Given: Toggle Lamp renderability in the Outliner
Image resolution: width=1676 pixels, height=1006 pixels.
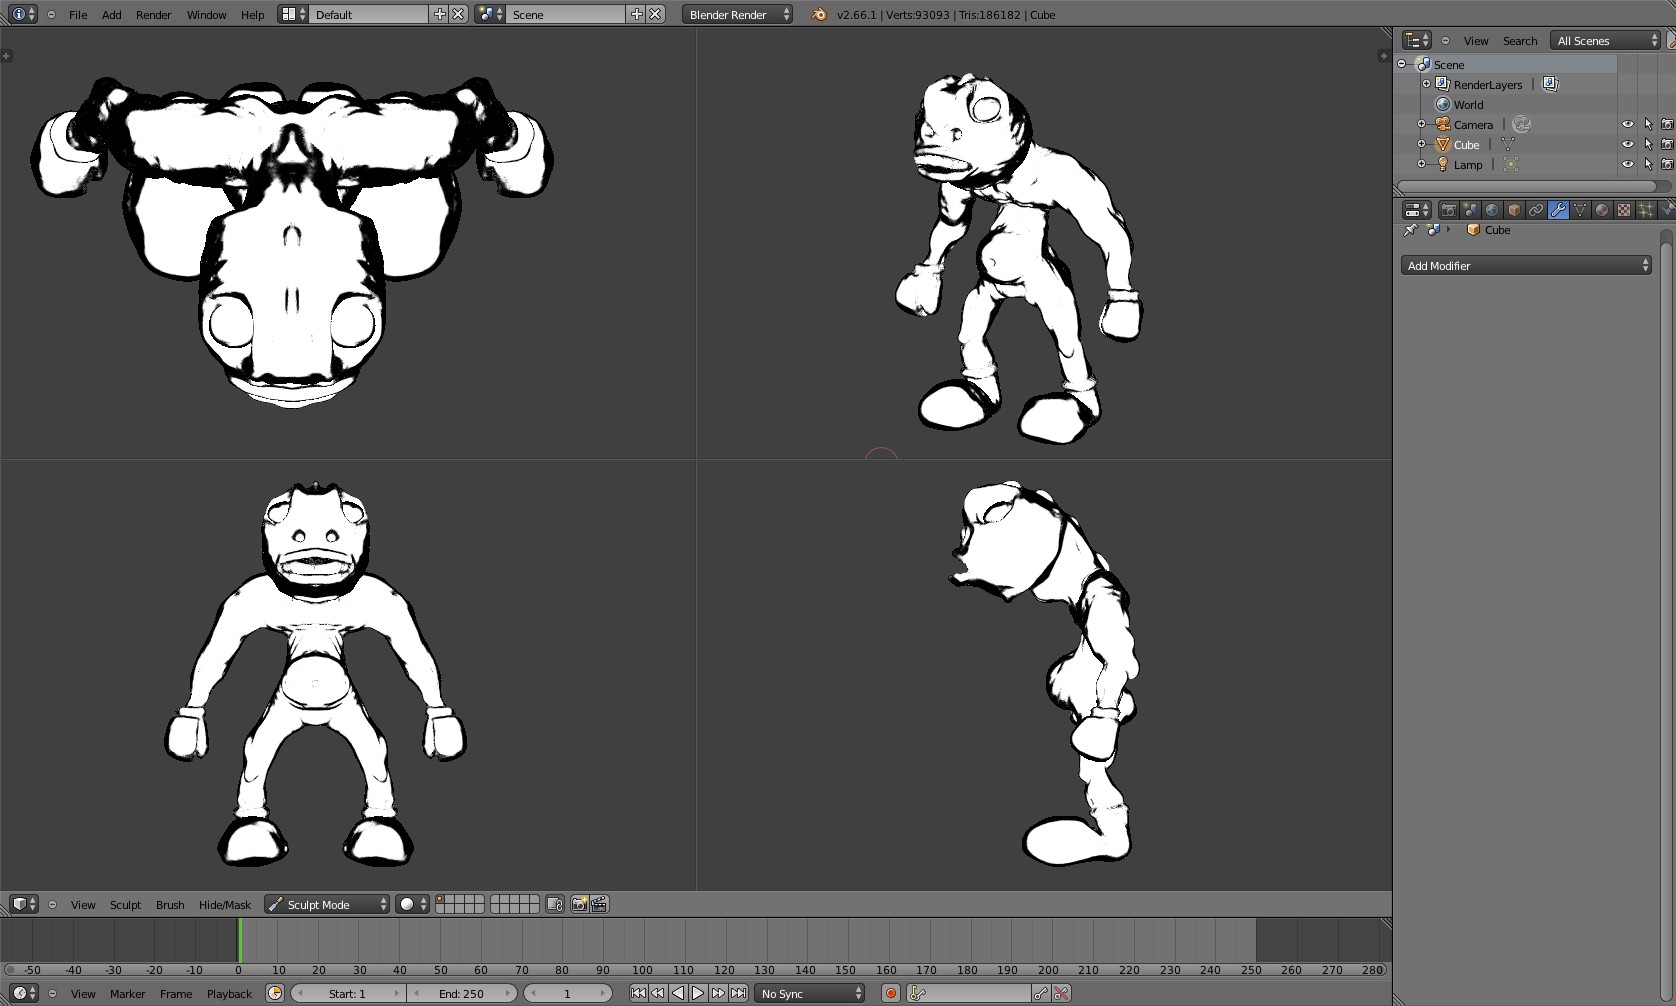Looking at the screenshot, I should coord(1666,164).
